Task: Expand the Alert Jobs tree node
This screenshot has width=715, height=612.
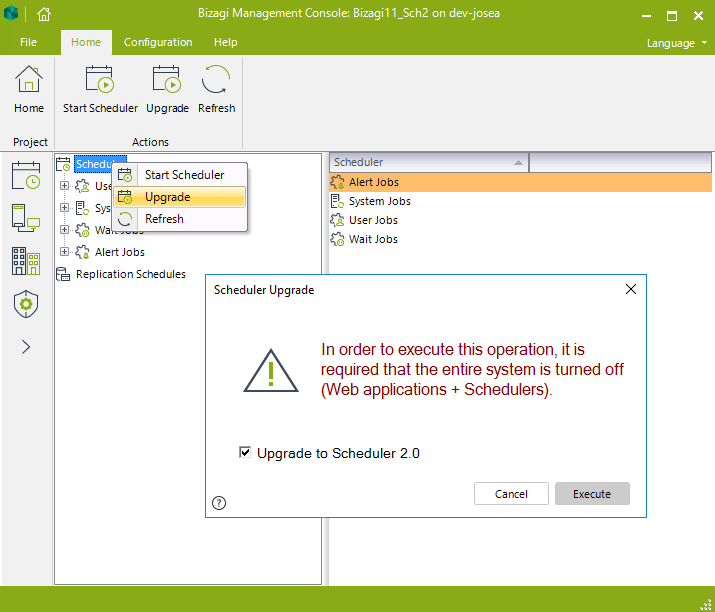Action: pyautogui.click(x=64, y=251)
